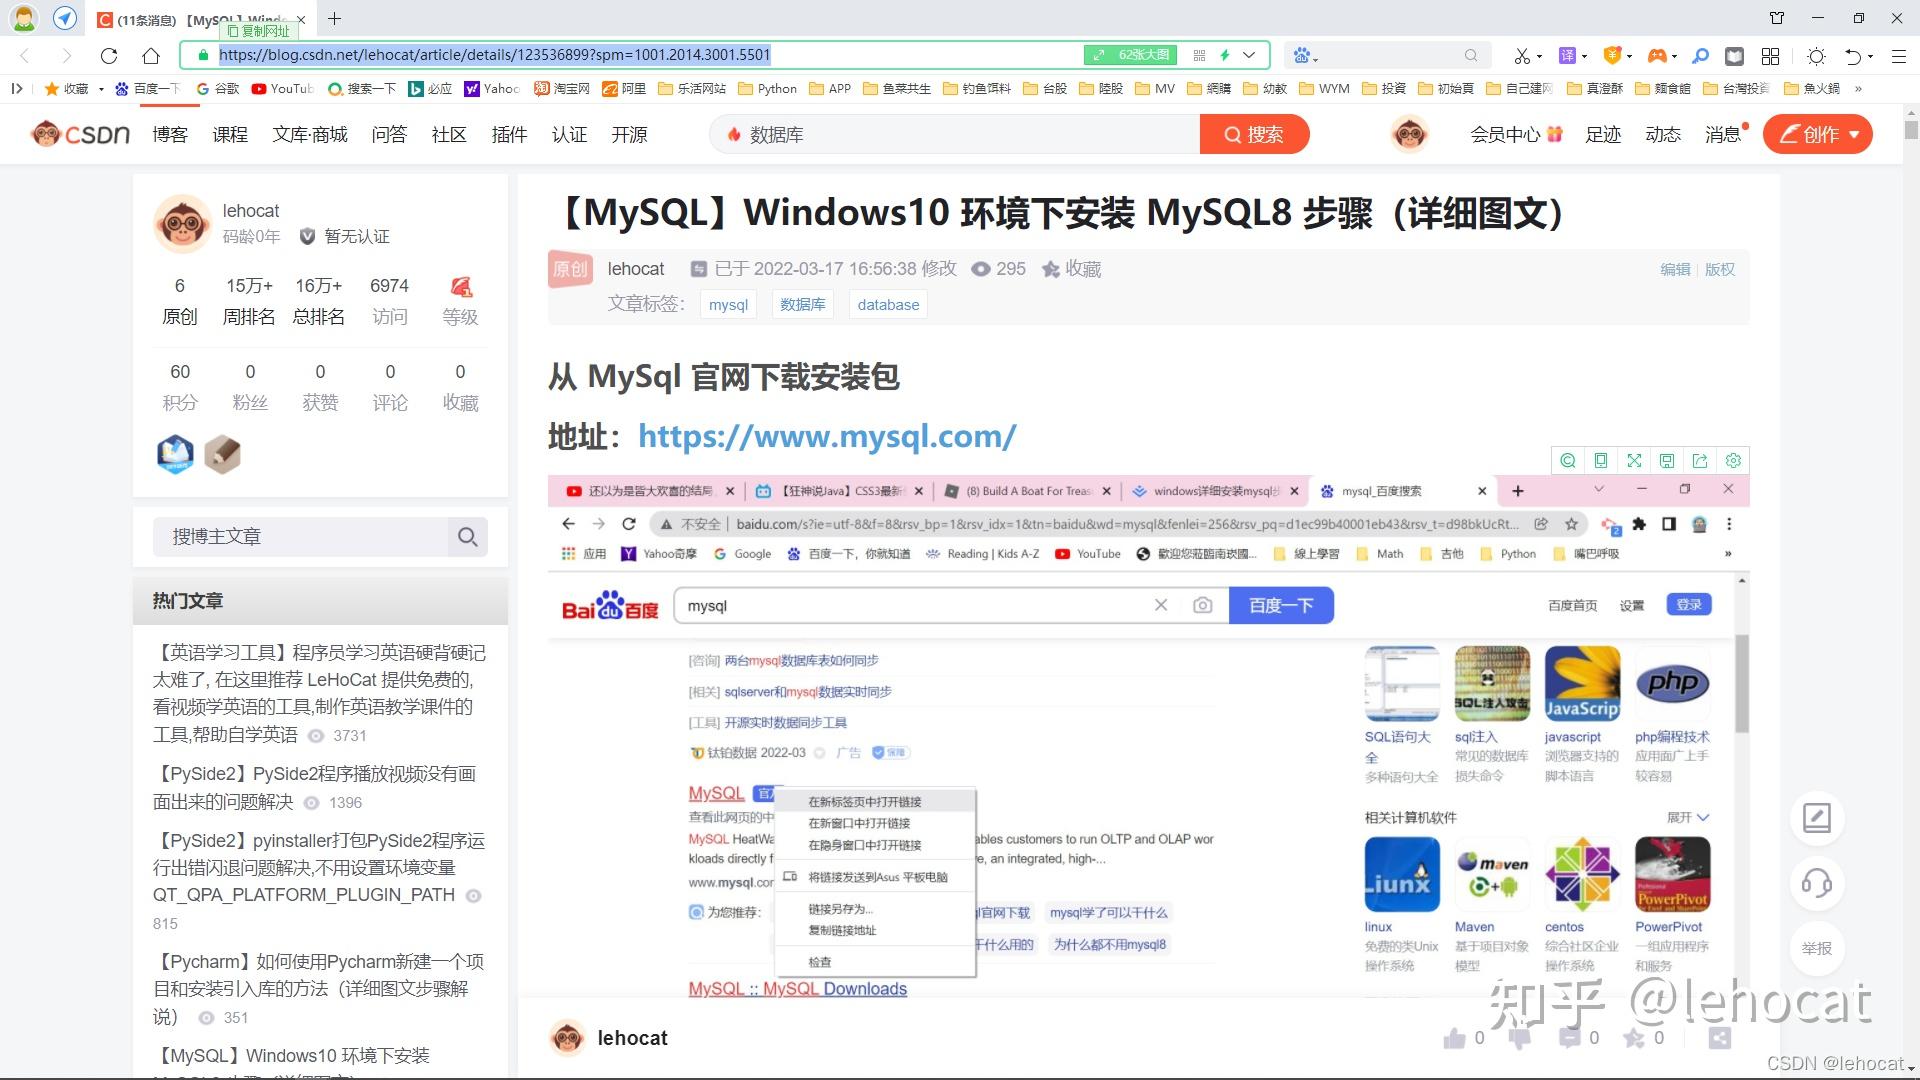Viewport: 1920px width, 1080px height.
Task: Favorite the article with the star icon
Action: coord(1637,1038)
